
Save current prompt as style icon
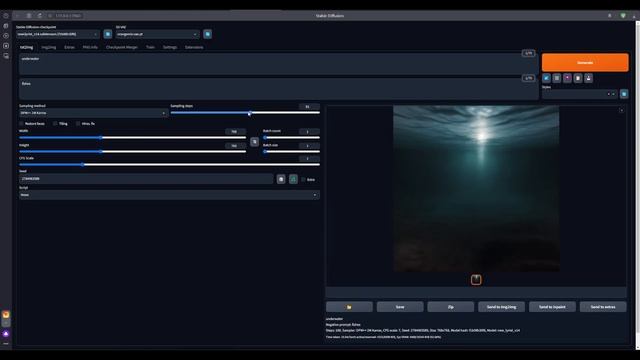[589, 78]
